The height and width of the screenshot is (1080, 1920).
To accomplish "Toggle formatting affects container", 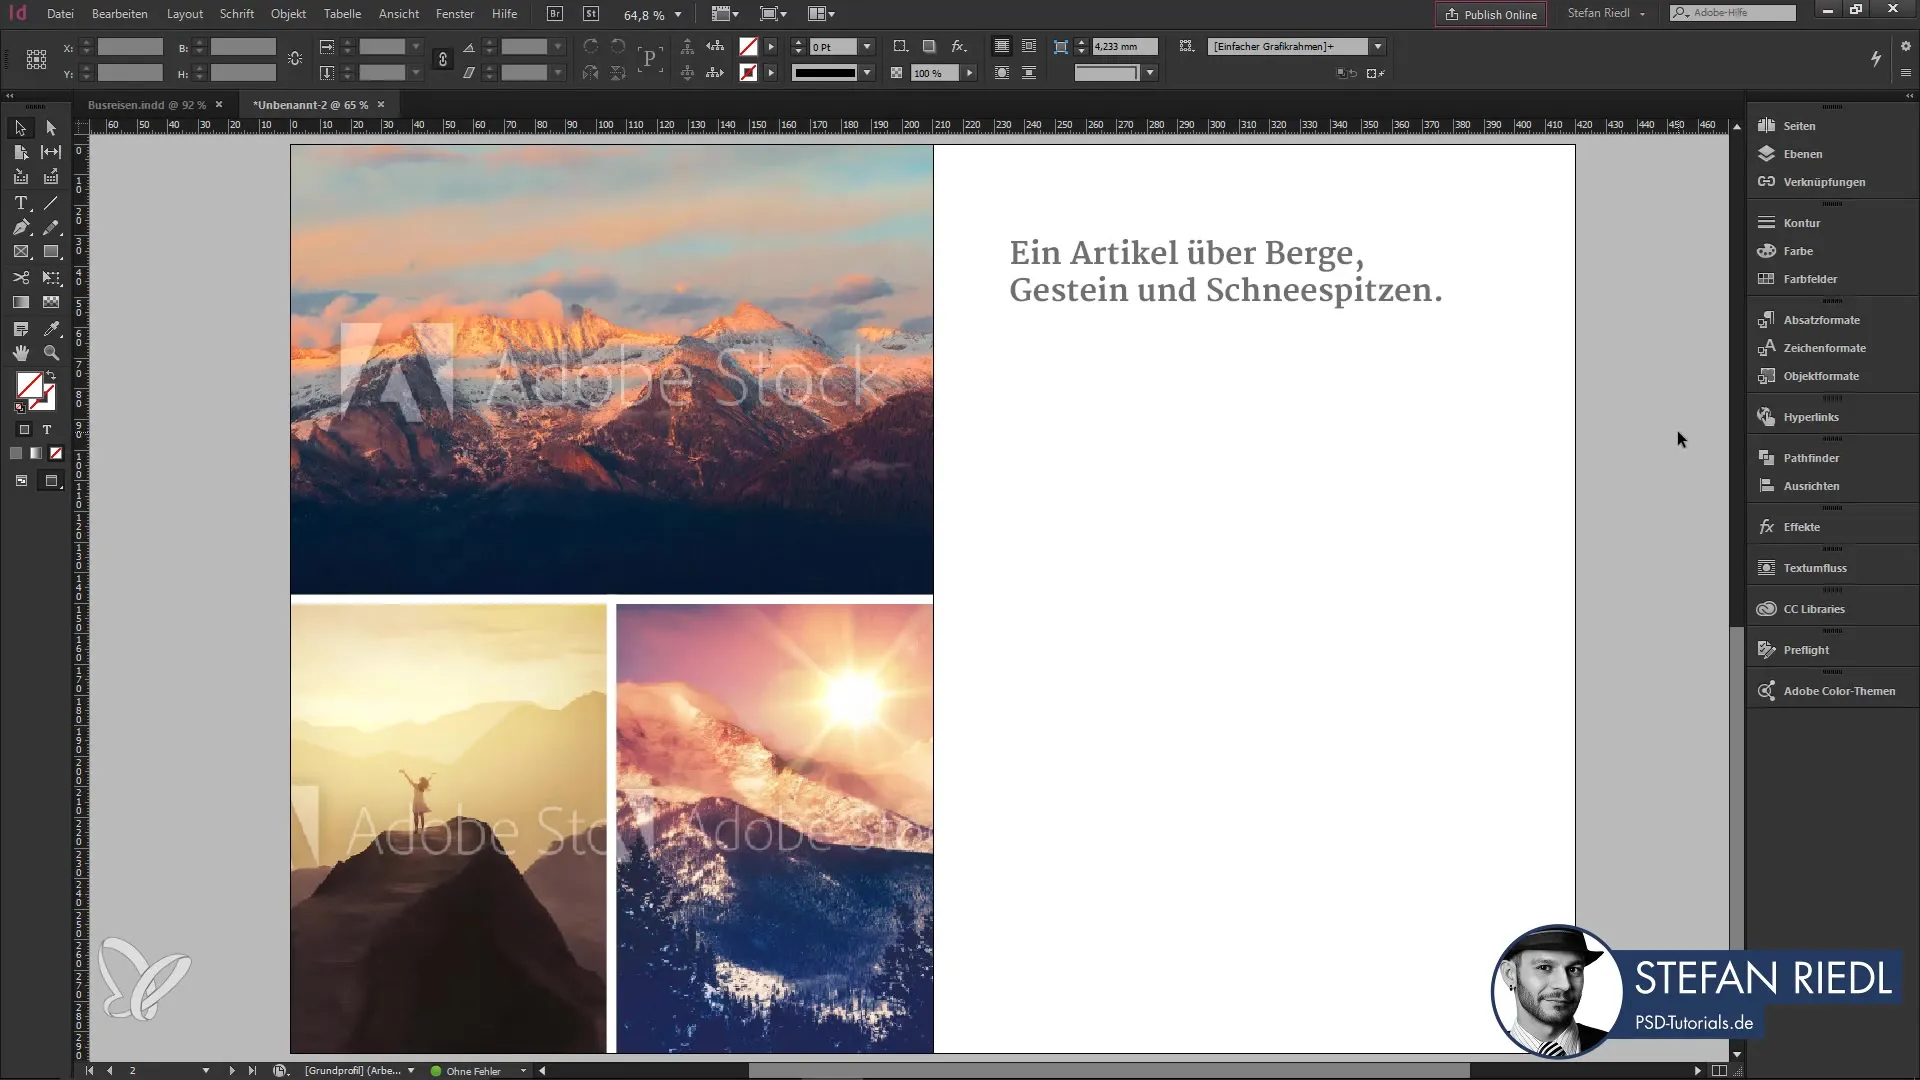I will pos(24,429).
